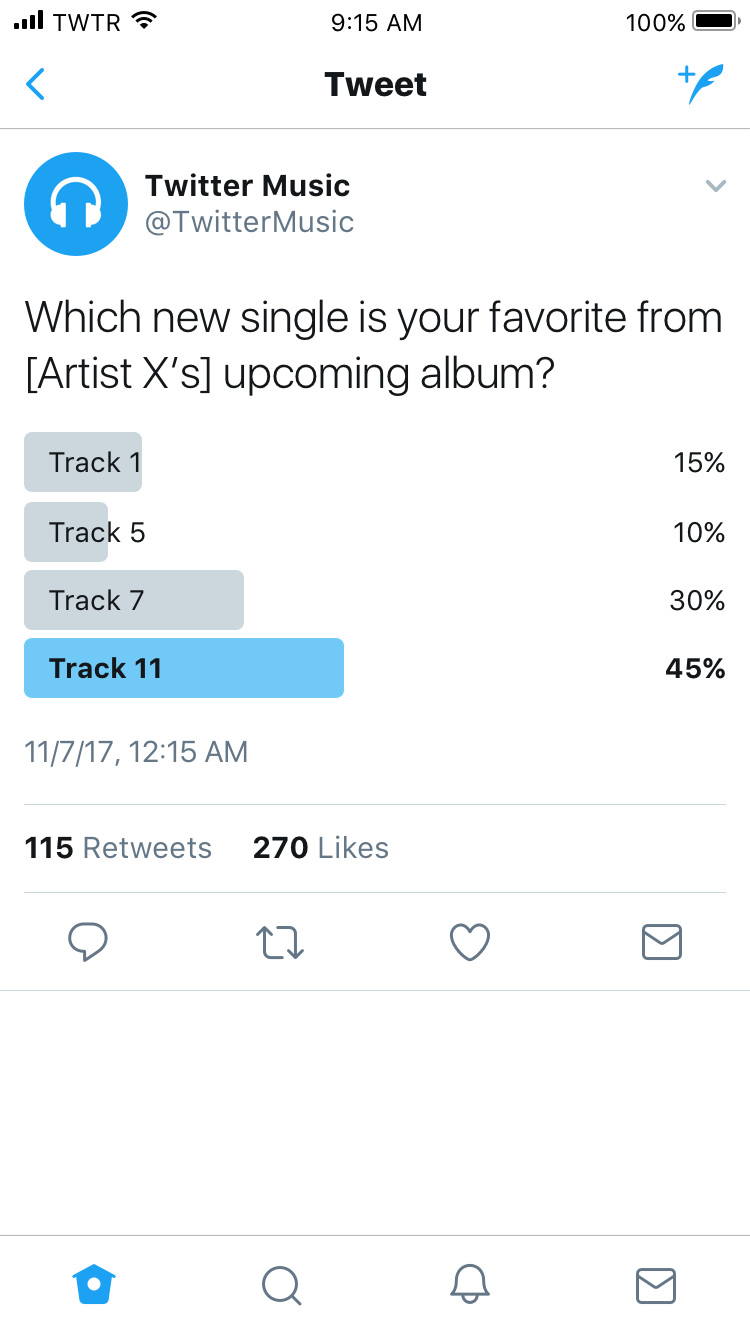This screenshot has width=750, height=1325.
Task: Select the Track 7 poll option
Action: (x=375, y=600)
